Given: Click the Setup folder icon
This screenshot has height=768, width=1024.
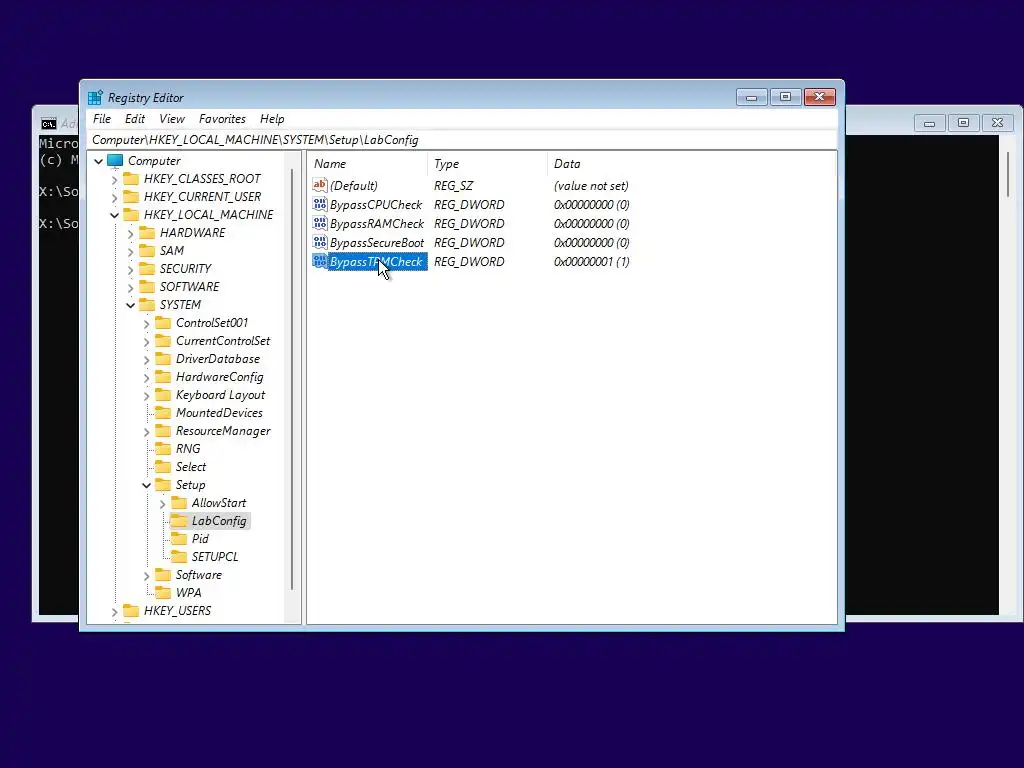Looking at the screenshot, I should (x=163, y=485).
